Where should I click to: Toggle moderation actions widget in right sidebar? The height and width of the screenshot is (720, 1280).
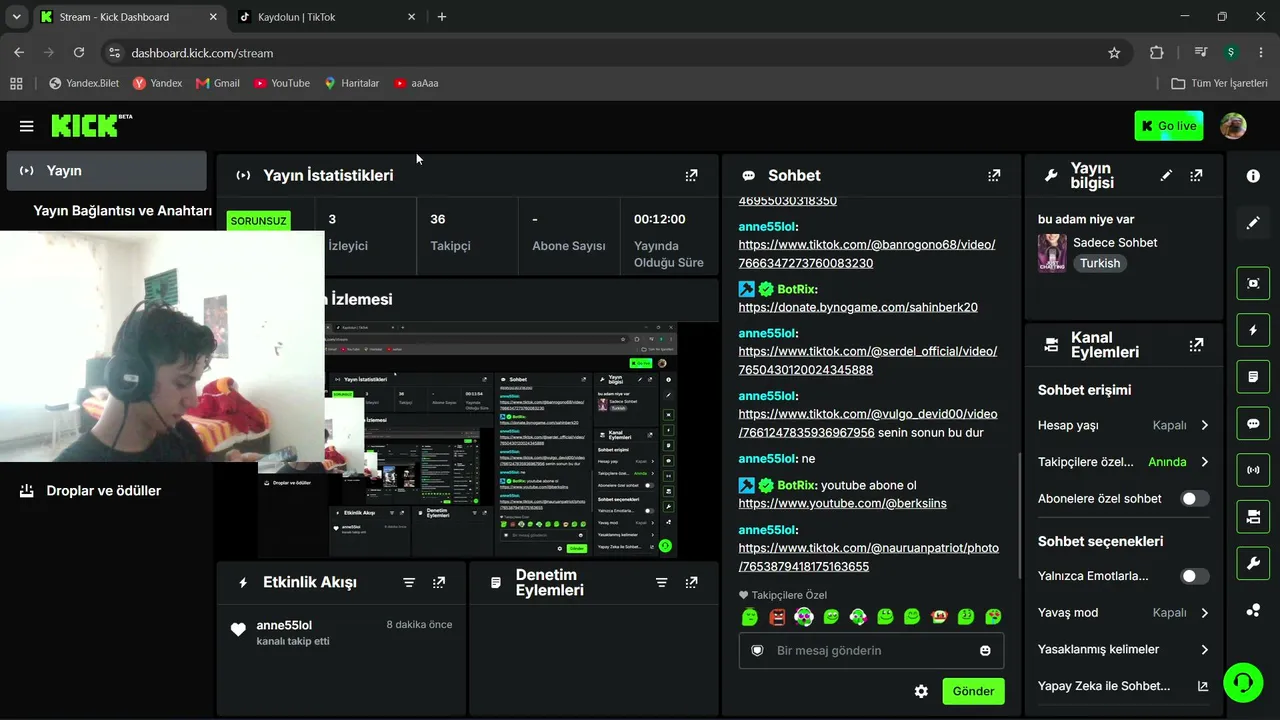pos(1253,376)
